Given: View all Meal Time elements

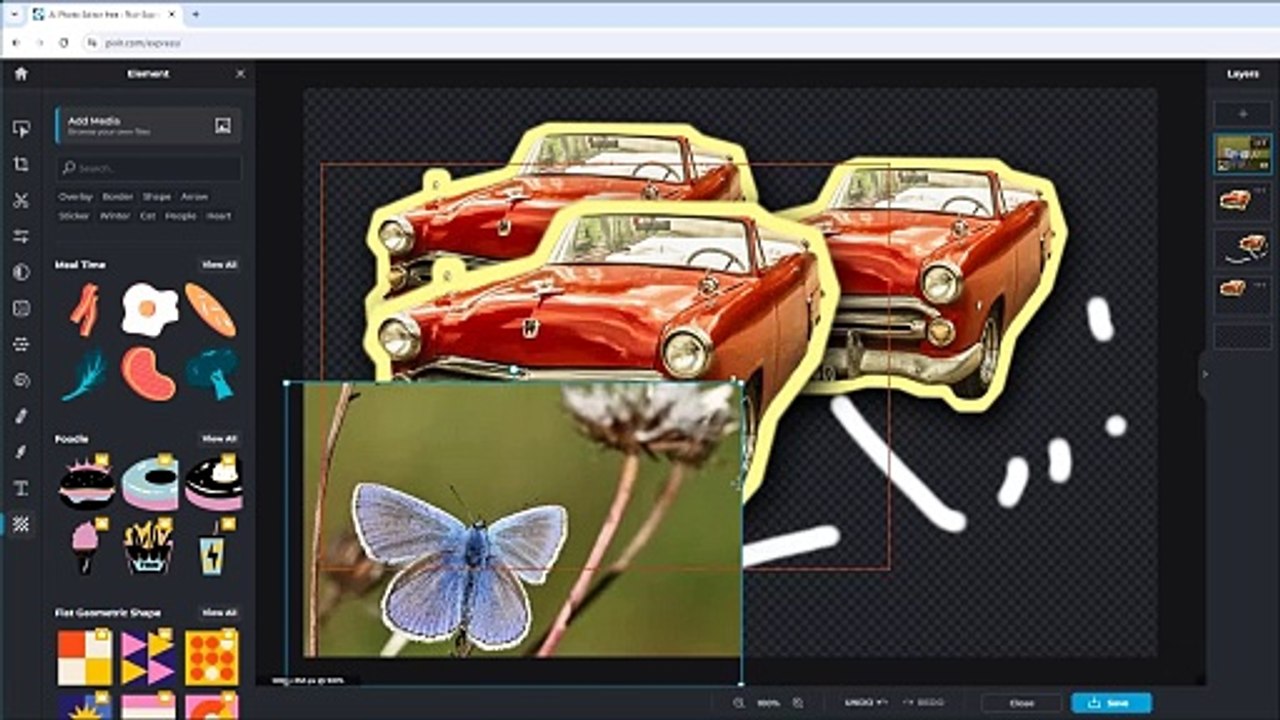Looking at the screenshot, I should (219, 265).
